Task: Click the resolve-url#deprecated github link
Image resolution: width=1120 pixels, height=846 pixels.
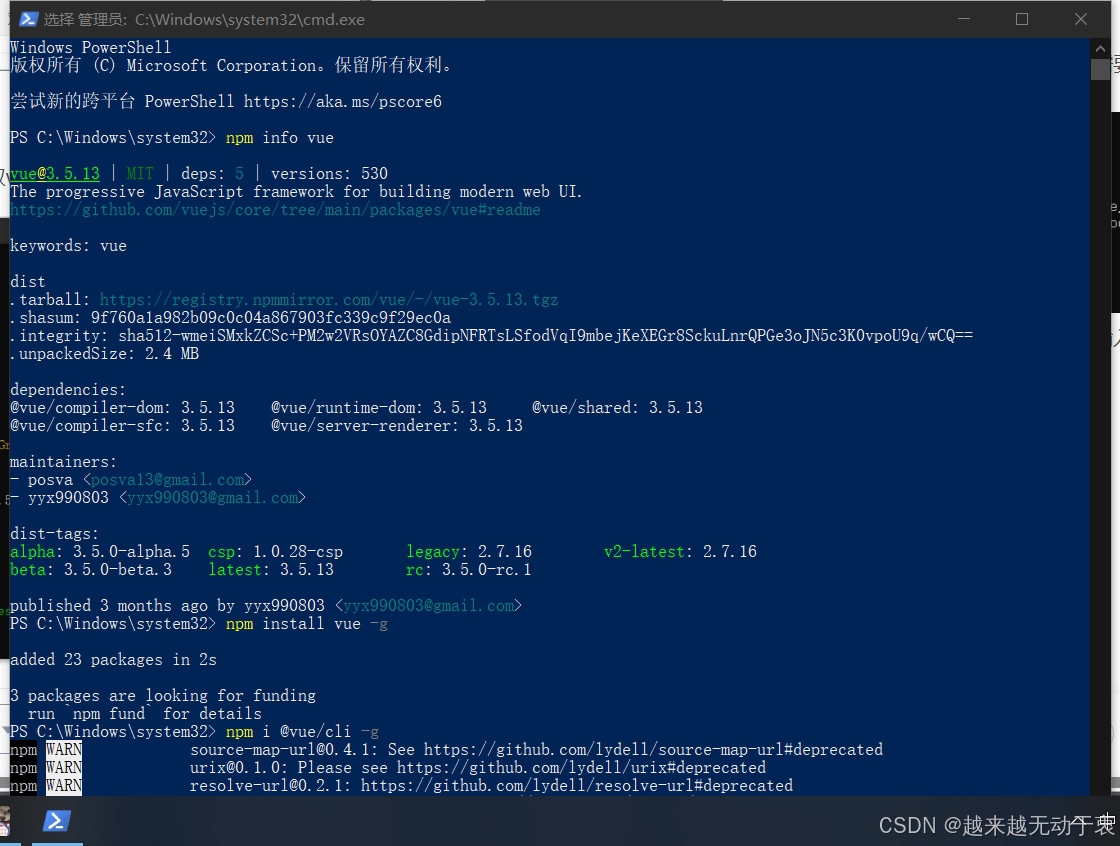Action: pyautogui.click(x=576, y=786)
